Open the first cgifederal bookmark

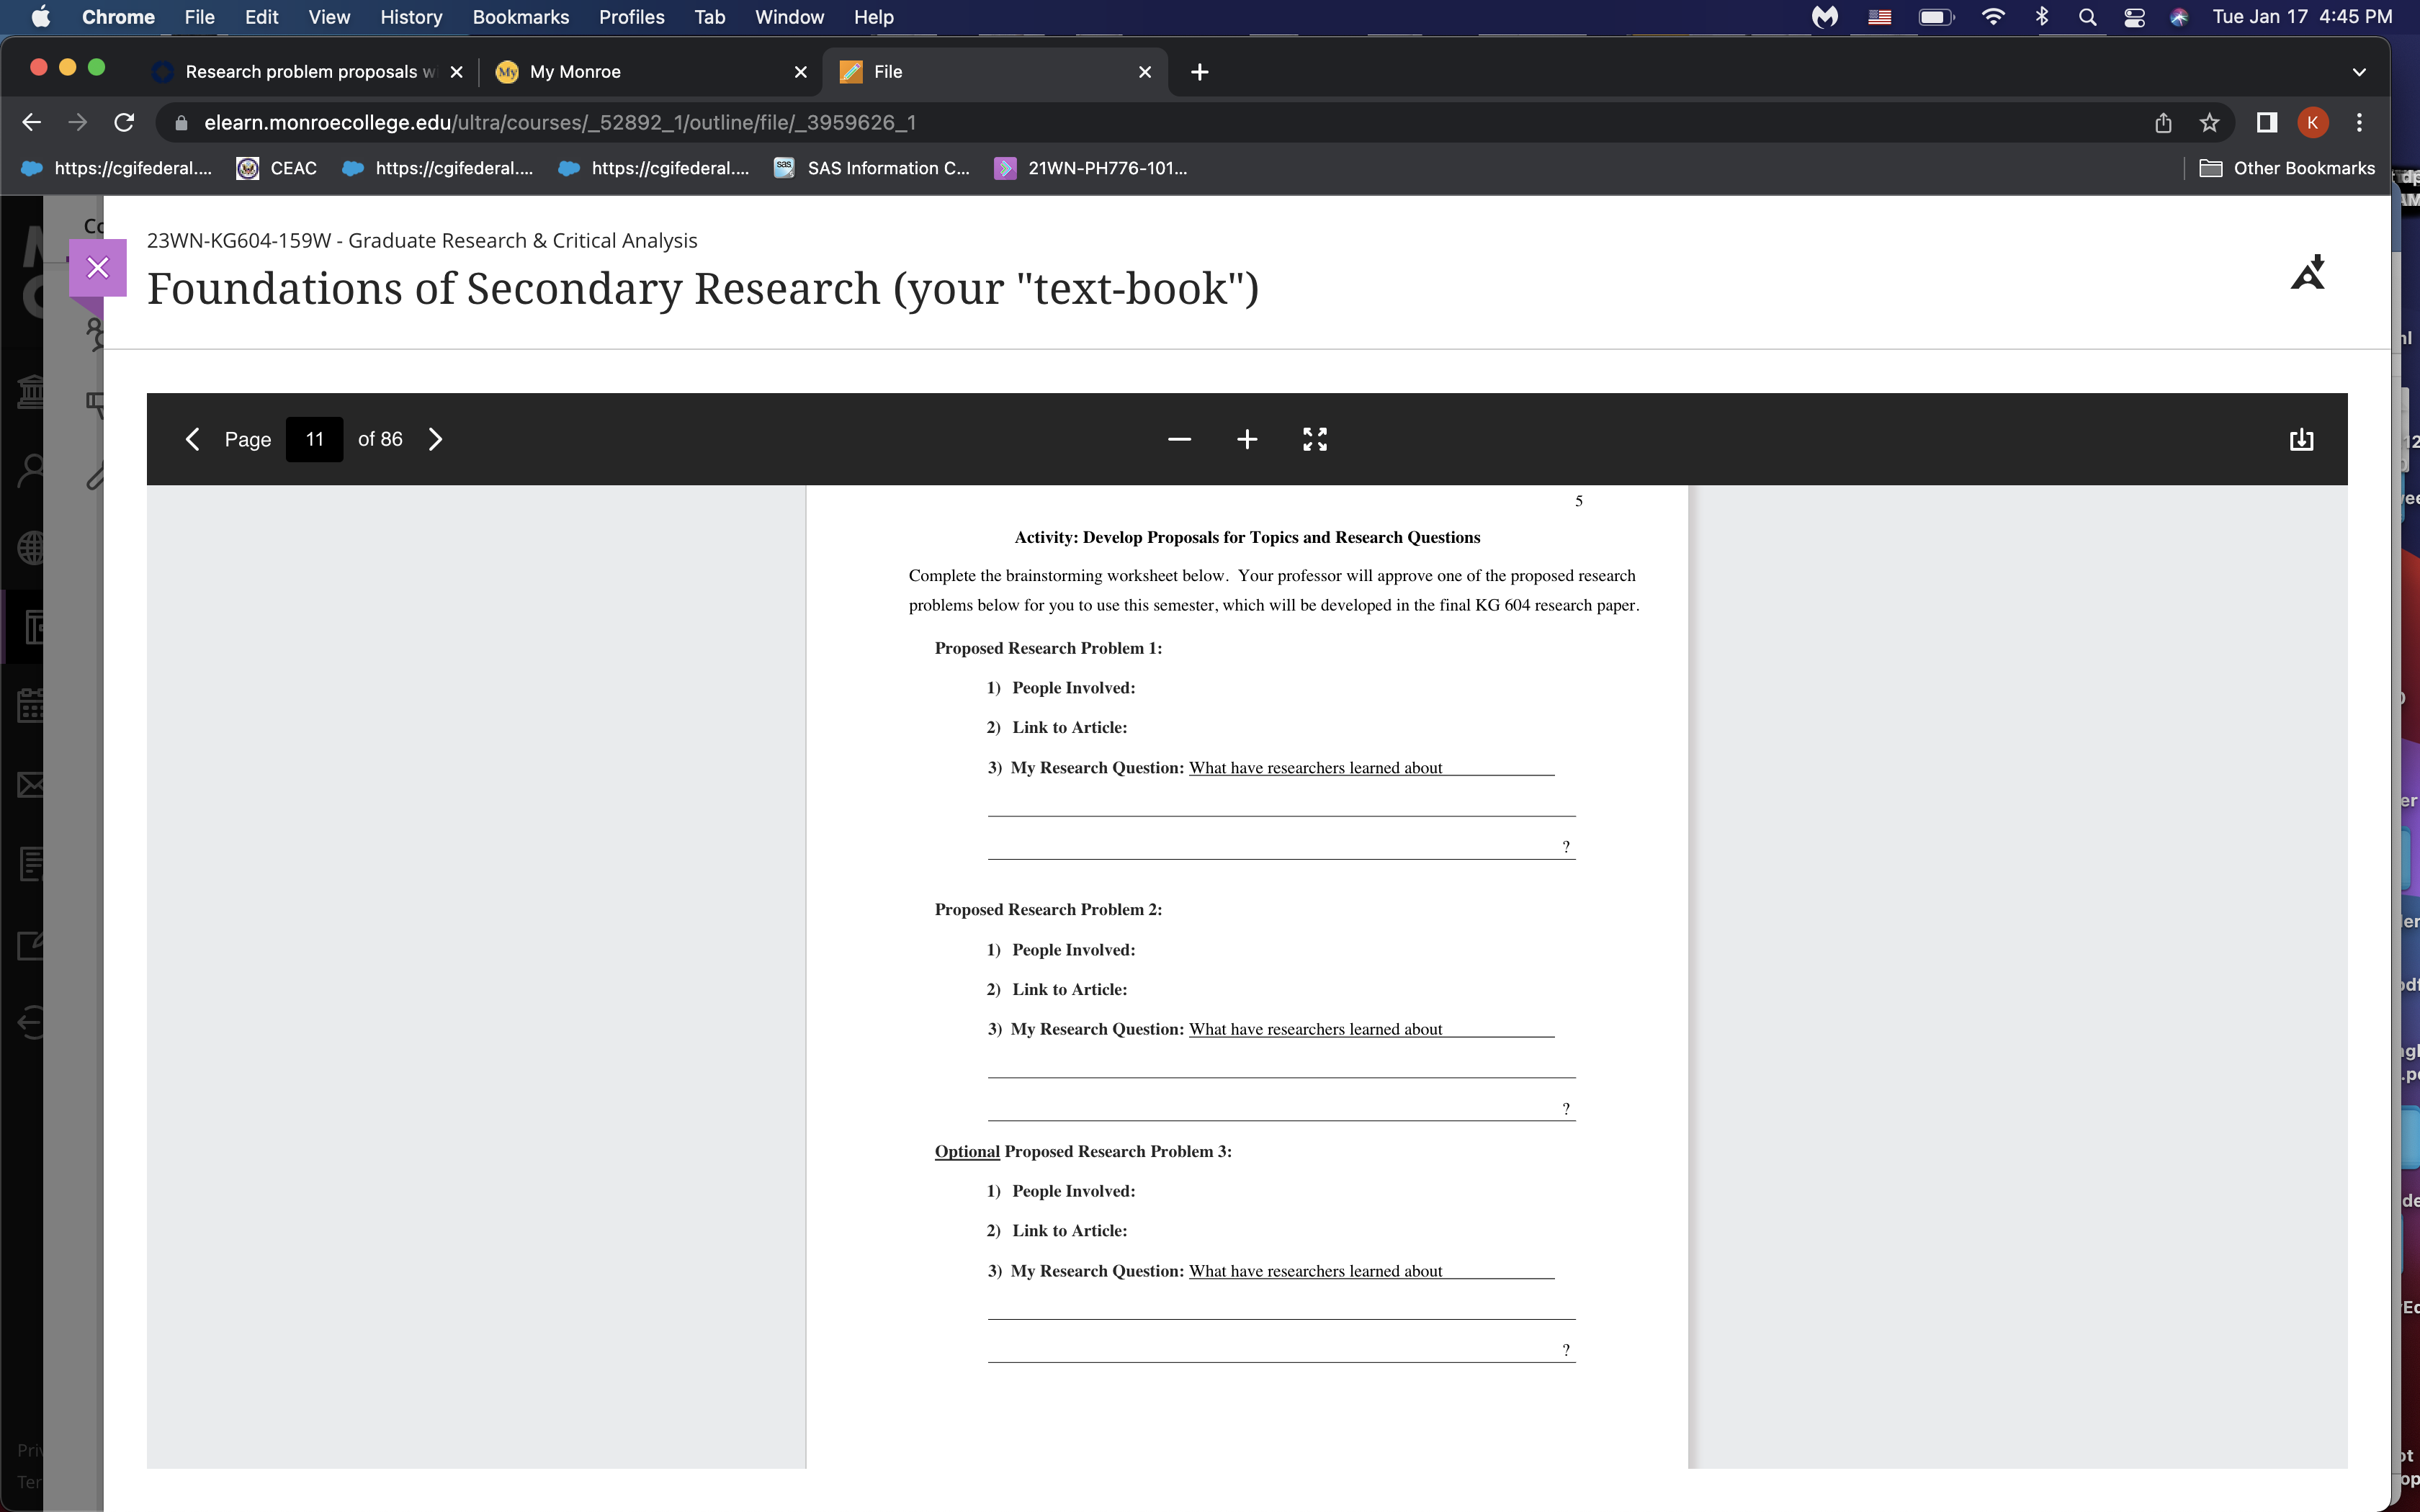[x=117, y=168]
